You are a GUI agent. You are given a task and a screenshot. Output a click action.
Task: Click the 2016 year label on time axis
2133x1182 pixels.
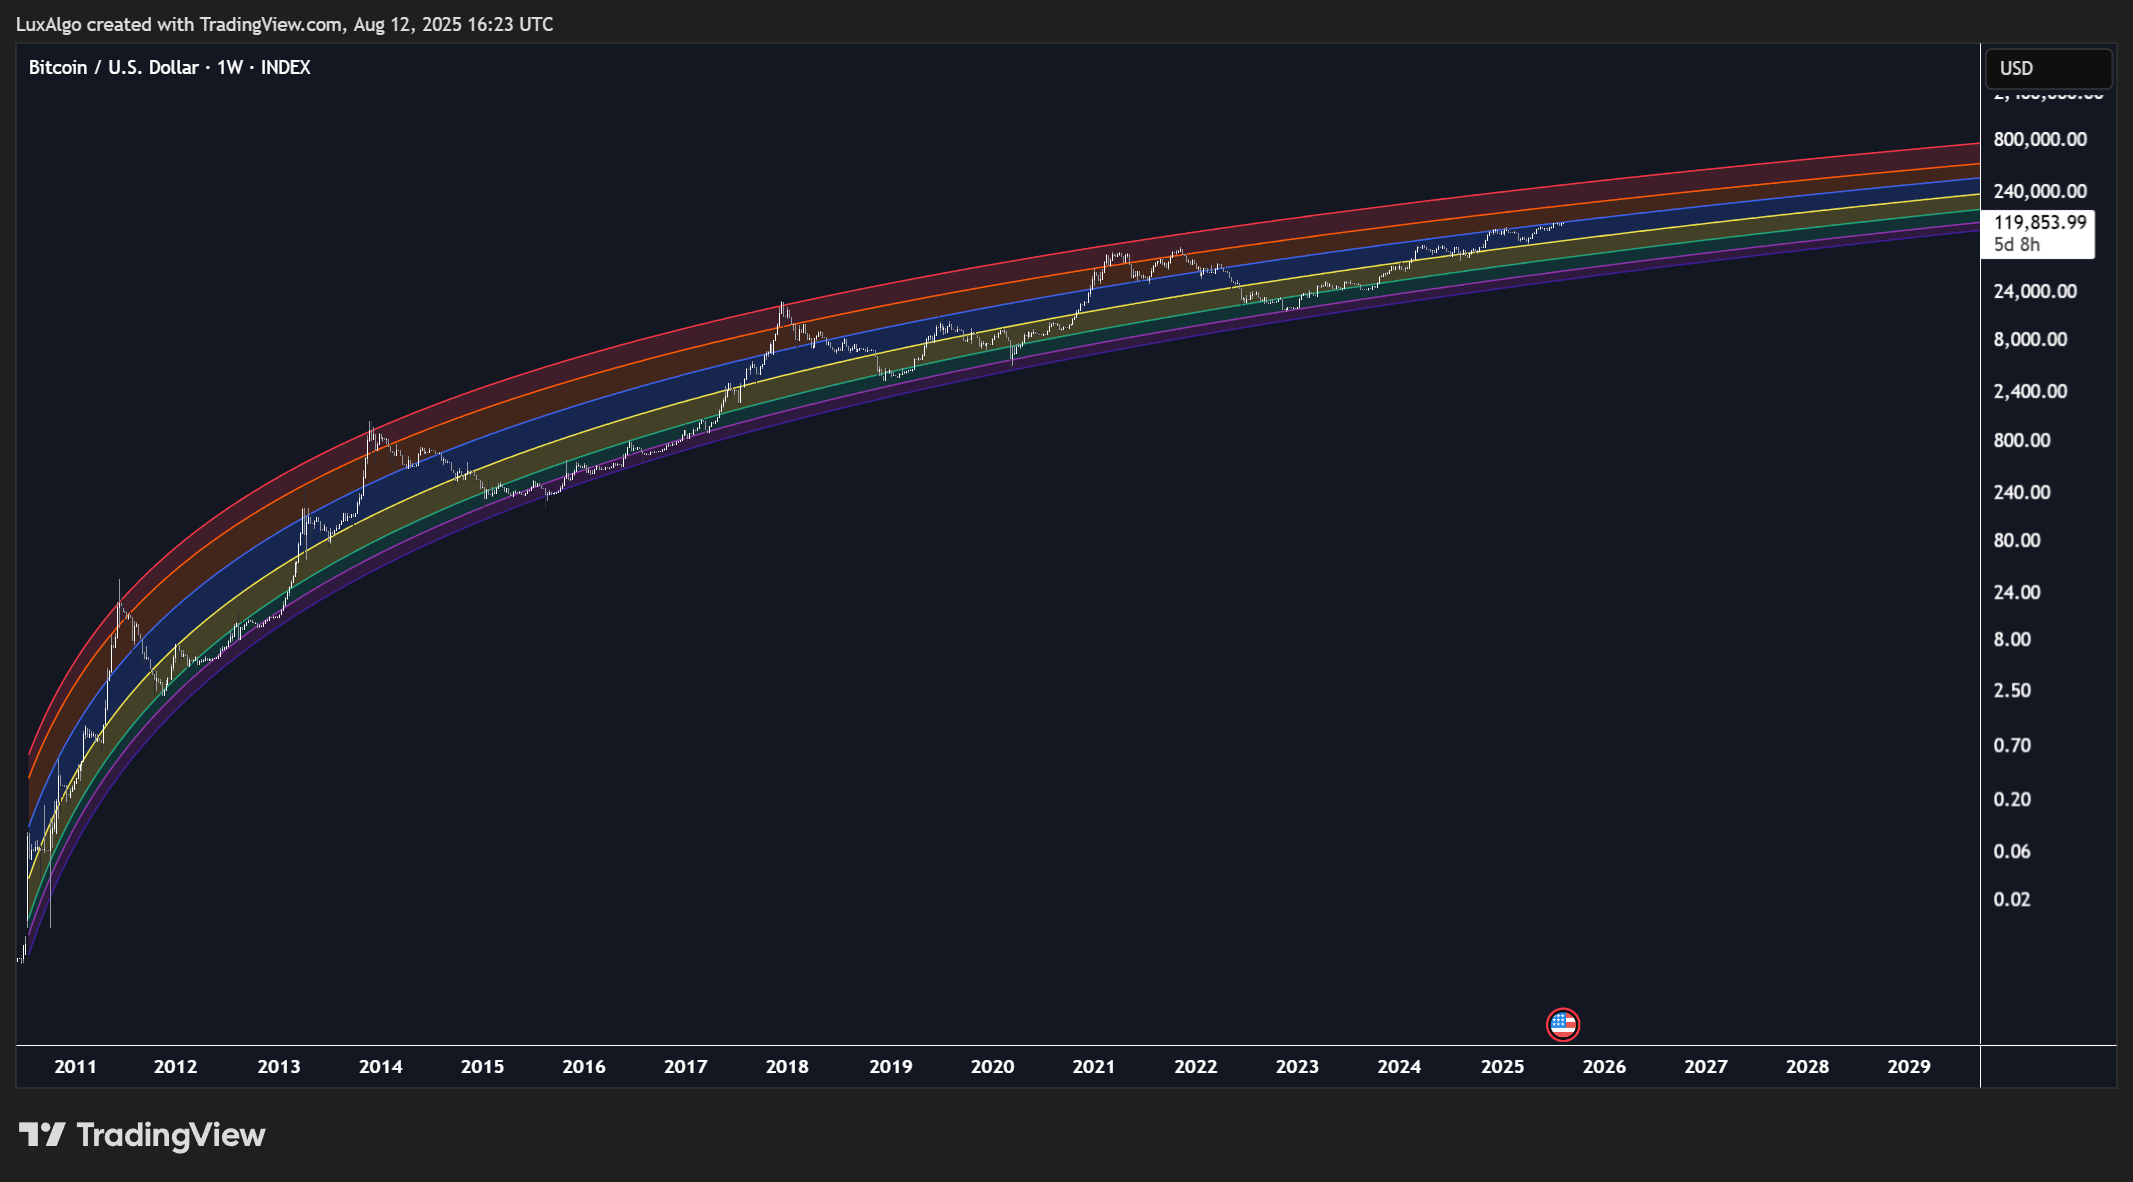coord(584,1066)
